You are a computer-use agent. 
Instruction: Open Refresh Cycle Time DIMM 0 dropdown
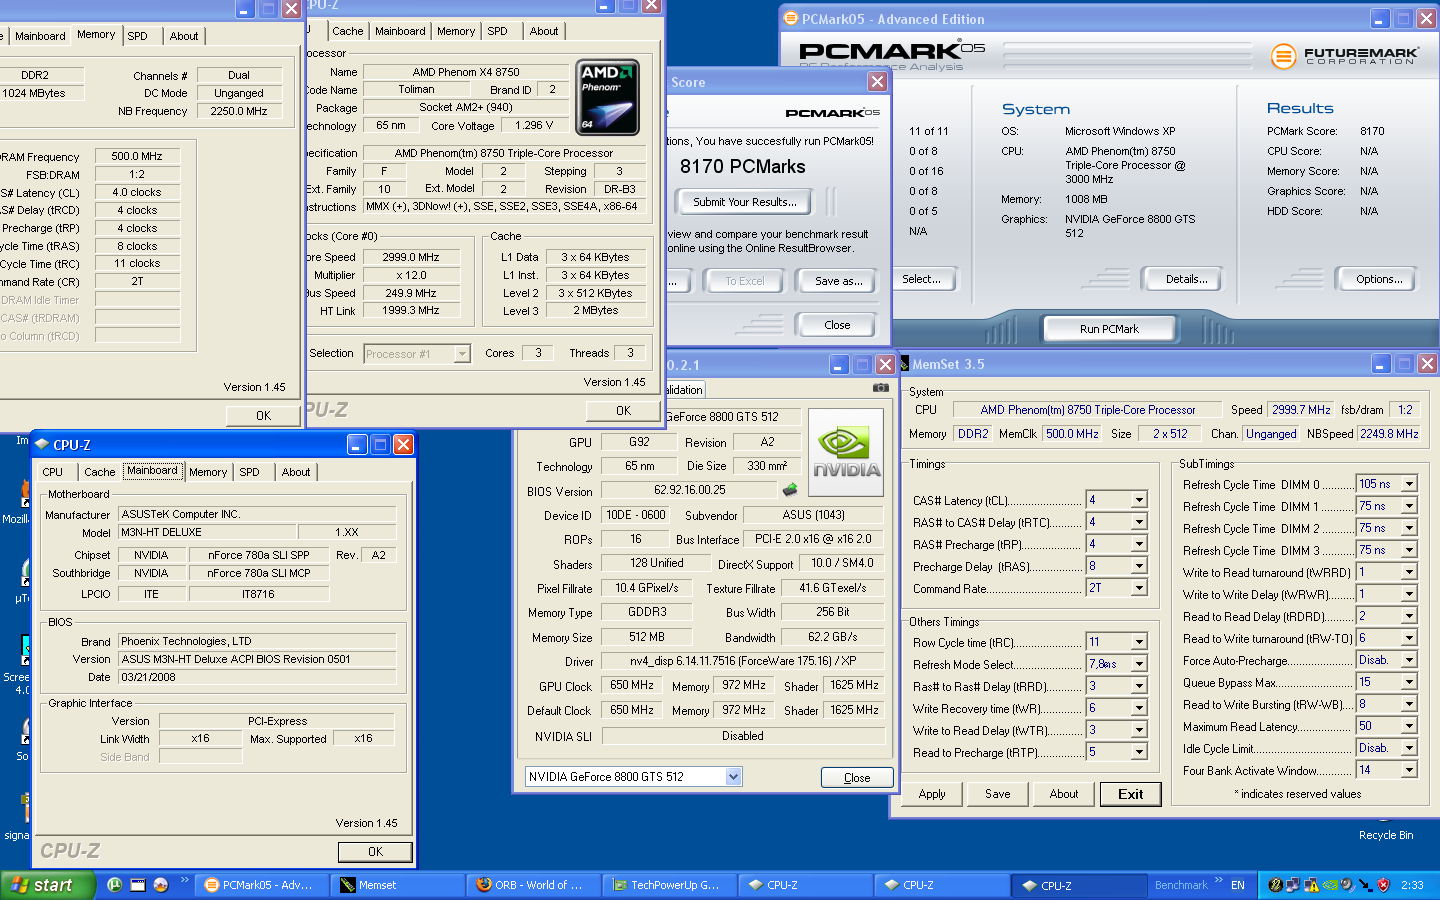(x=1409, y=484)
